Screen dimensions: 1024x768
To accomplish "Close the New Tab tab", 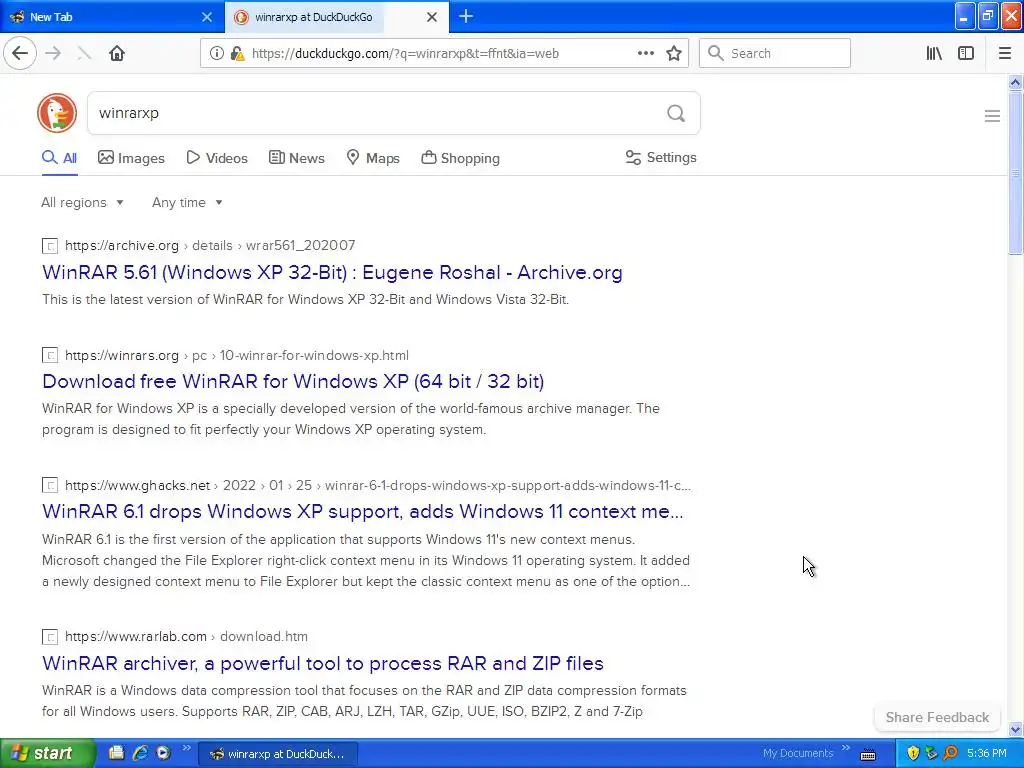I will click(206, 17).
